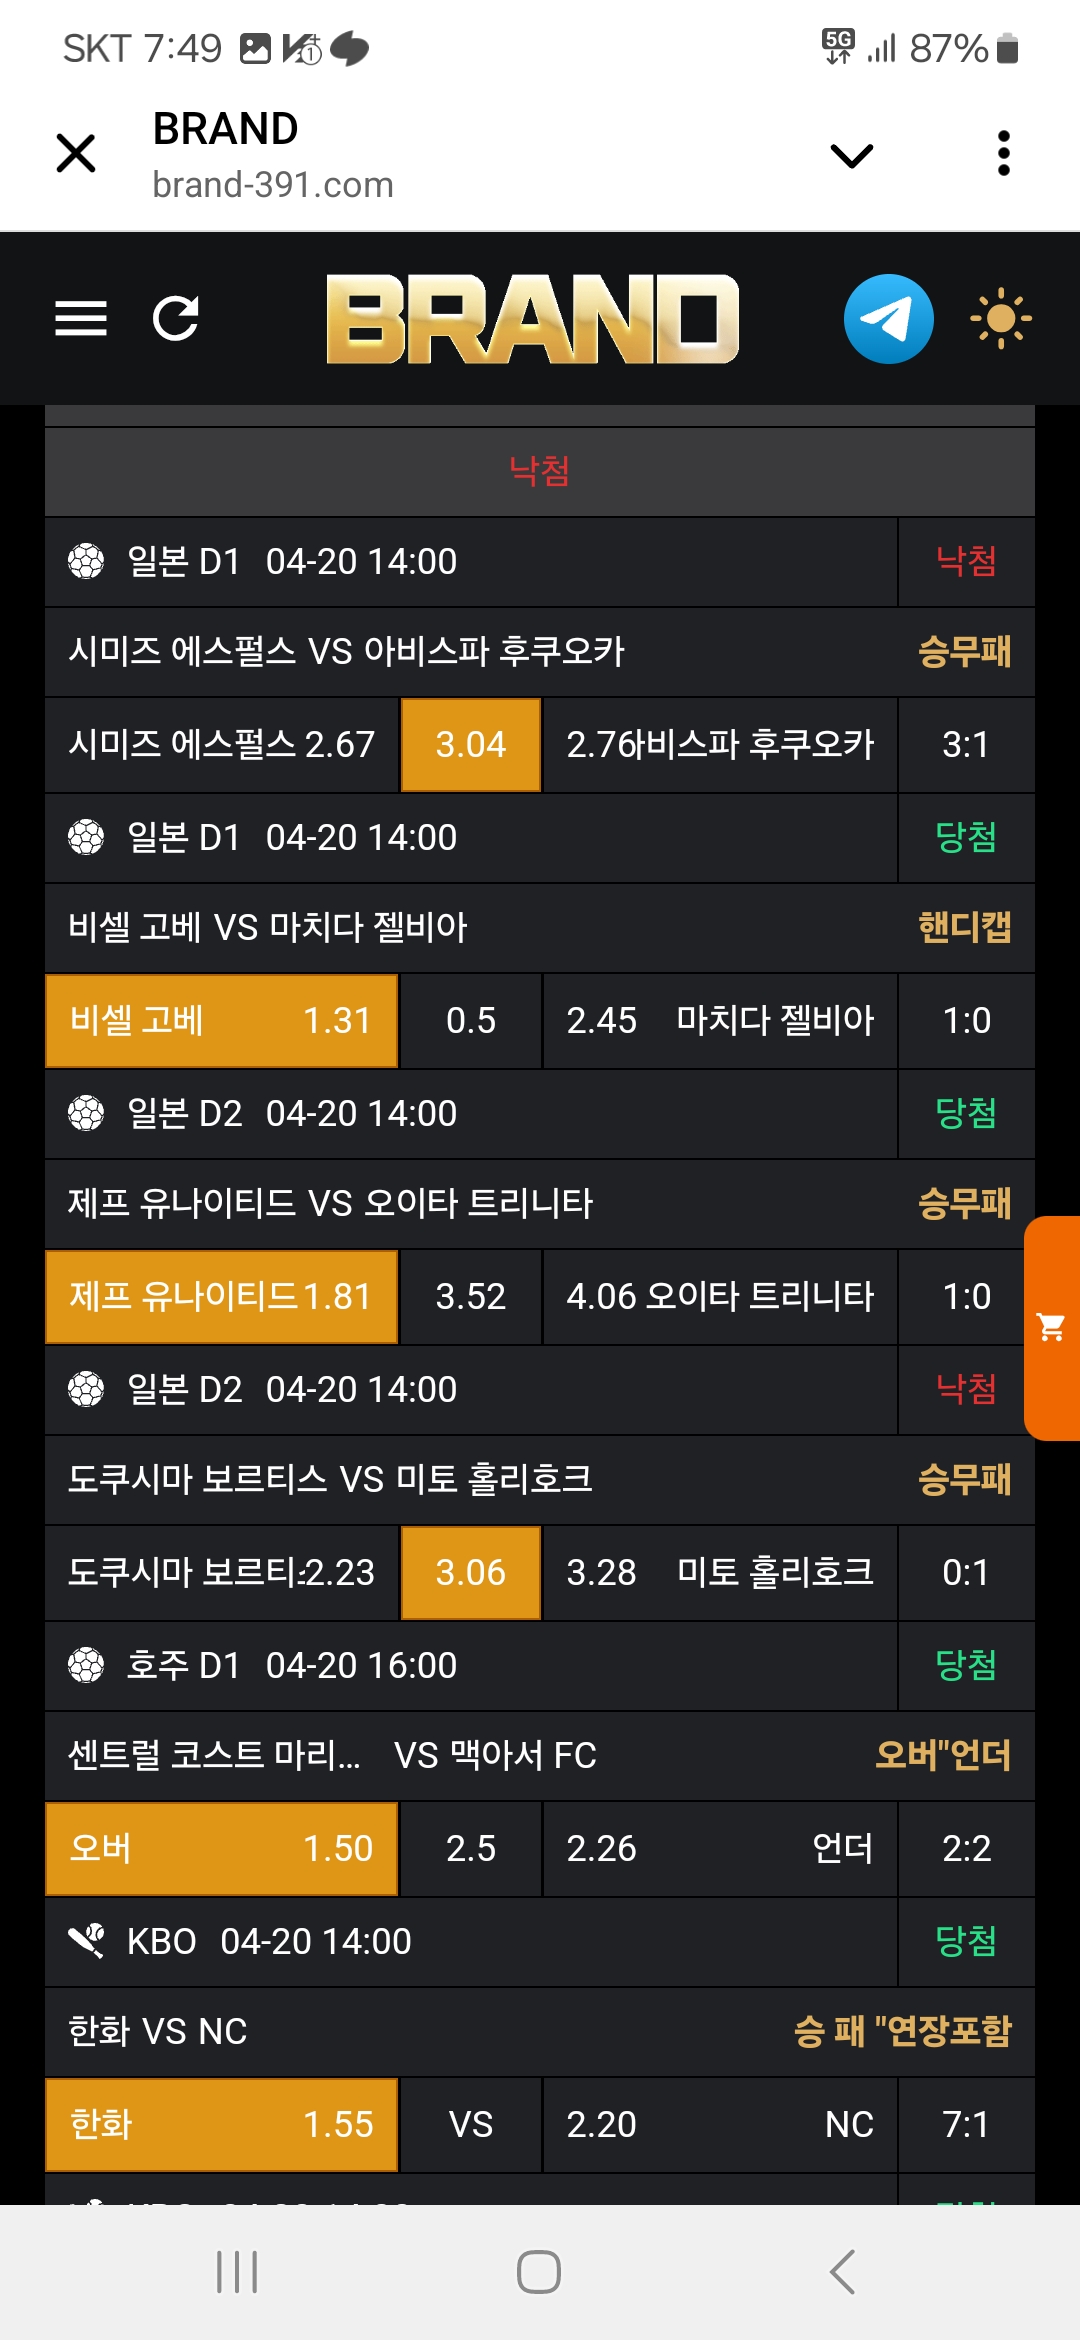Tap the red 낙첨 header bar

tap(540, 471)
